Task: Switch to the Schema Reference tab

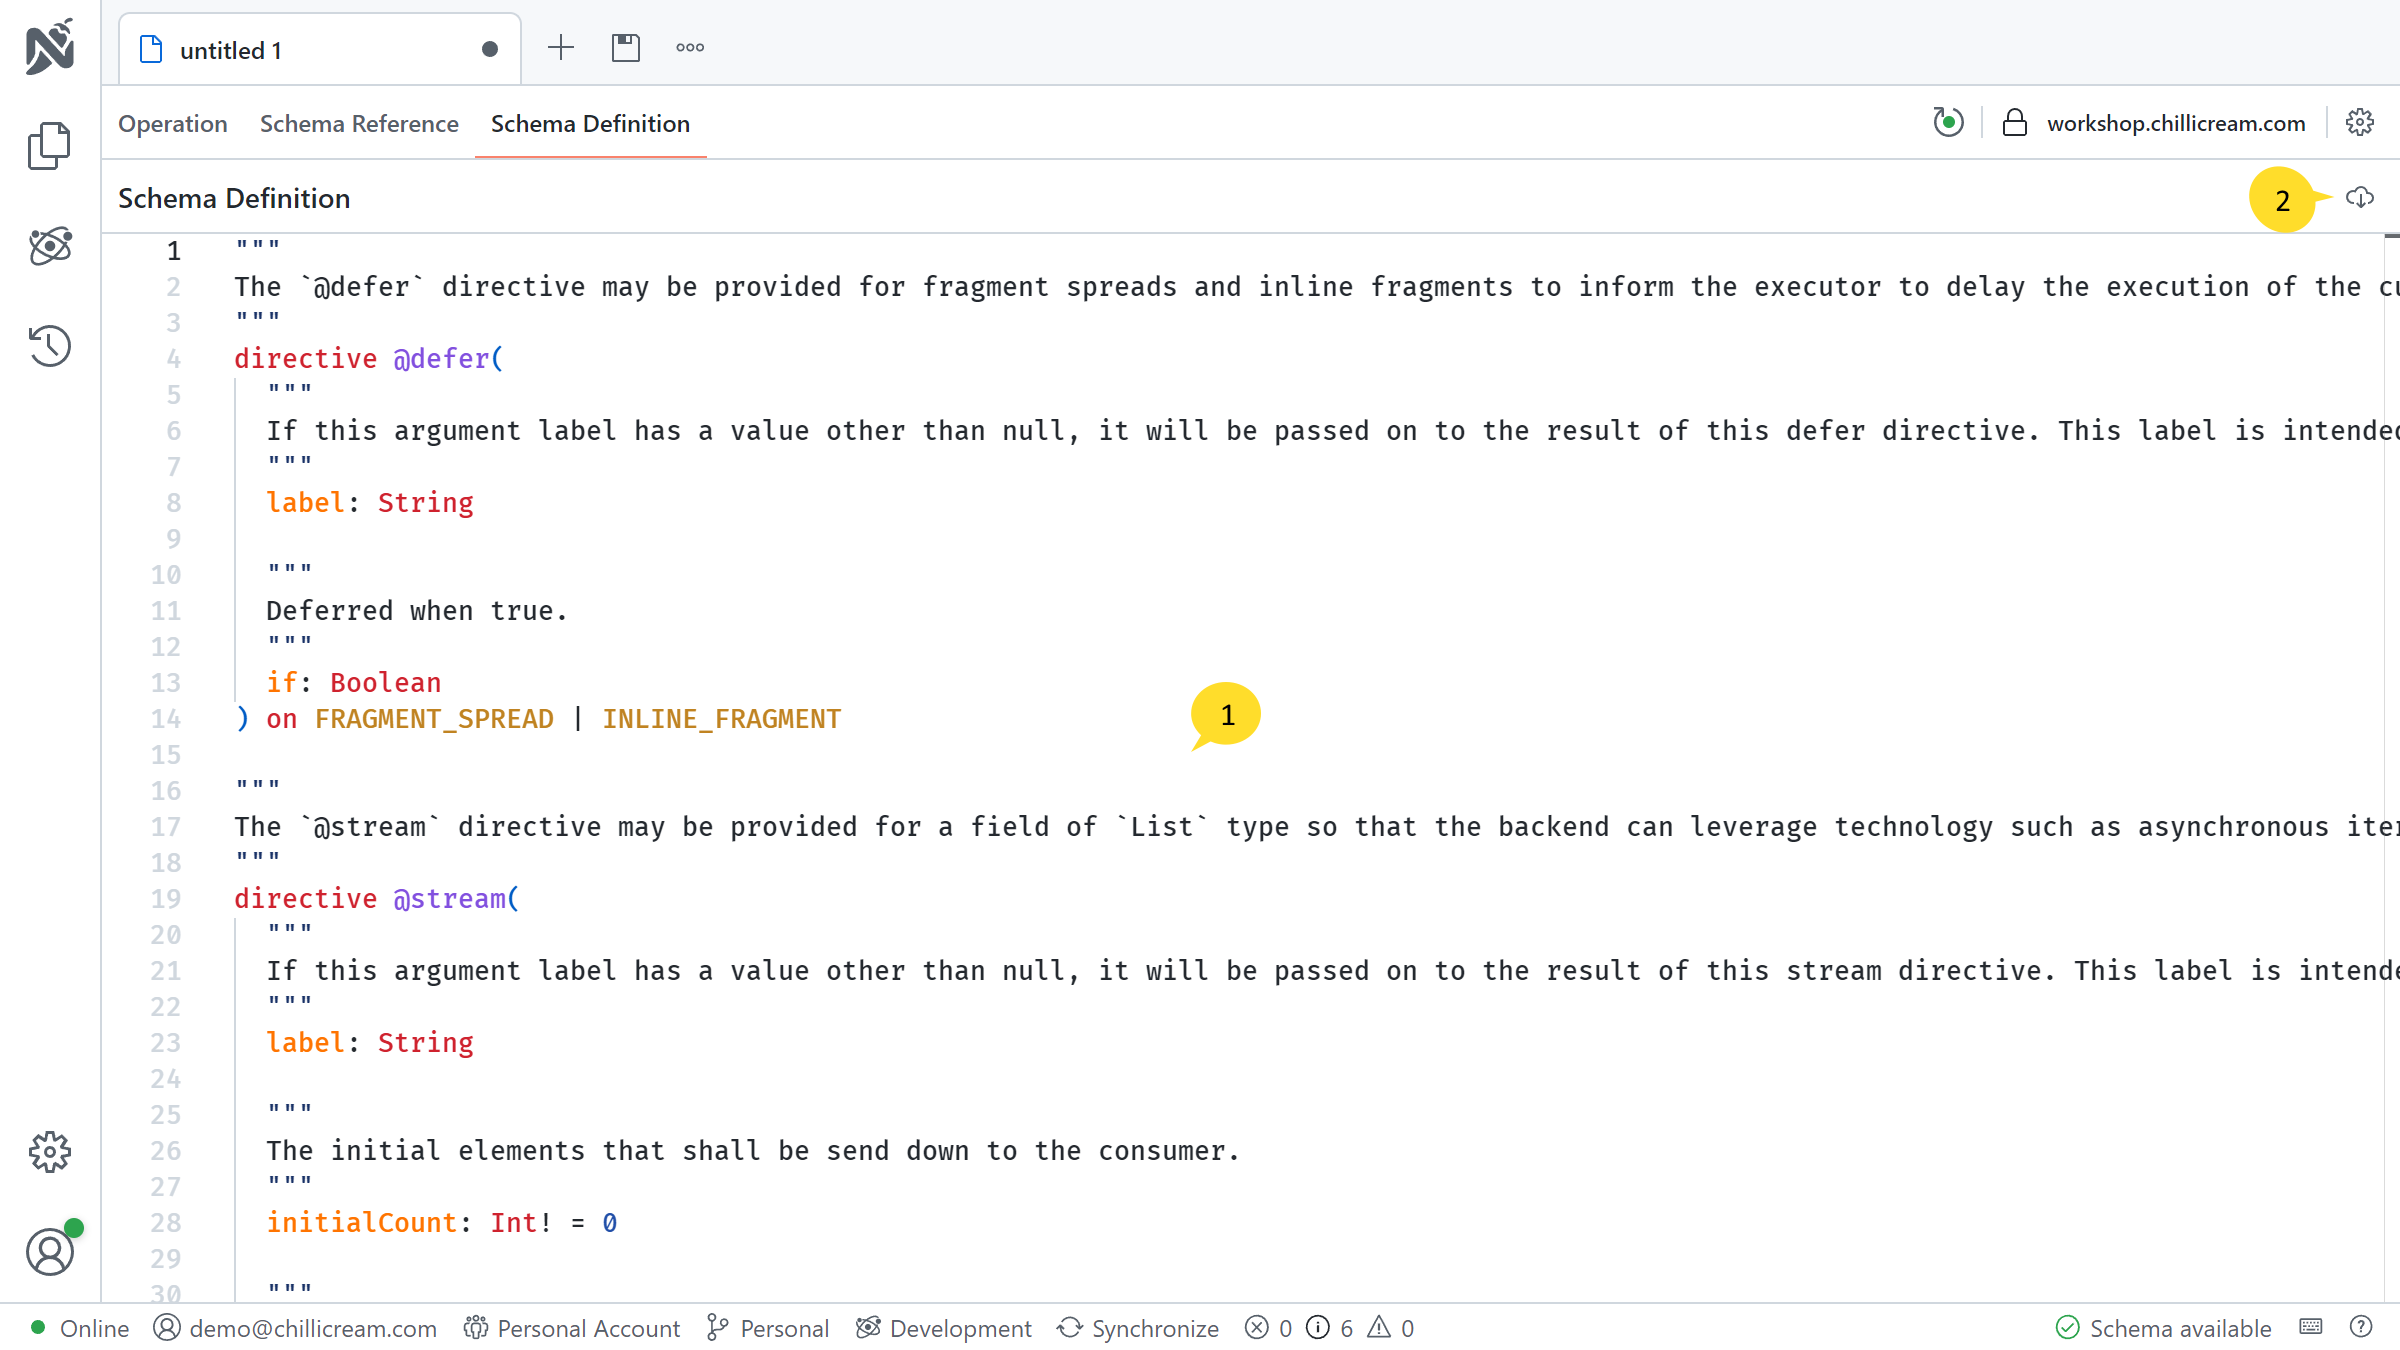Action: (359, 124)
